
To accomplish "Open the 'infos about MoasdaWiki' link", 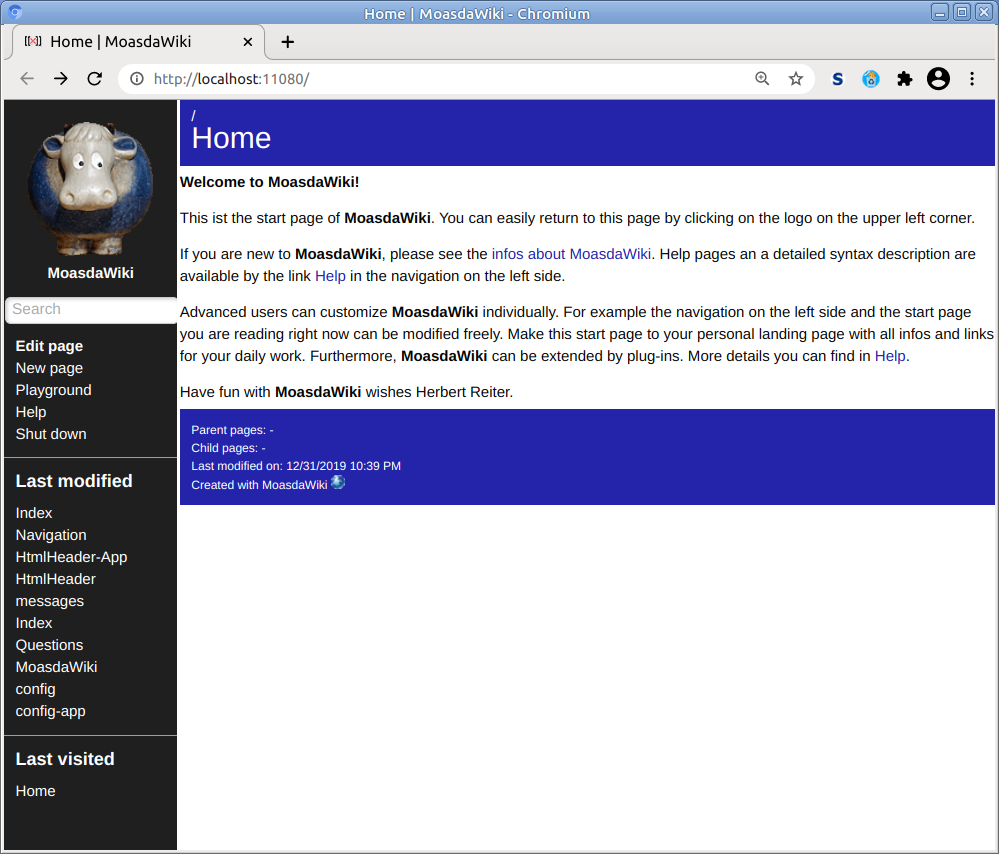I will point(571,254).
